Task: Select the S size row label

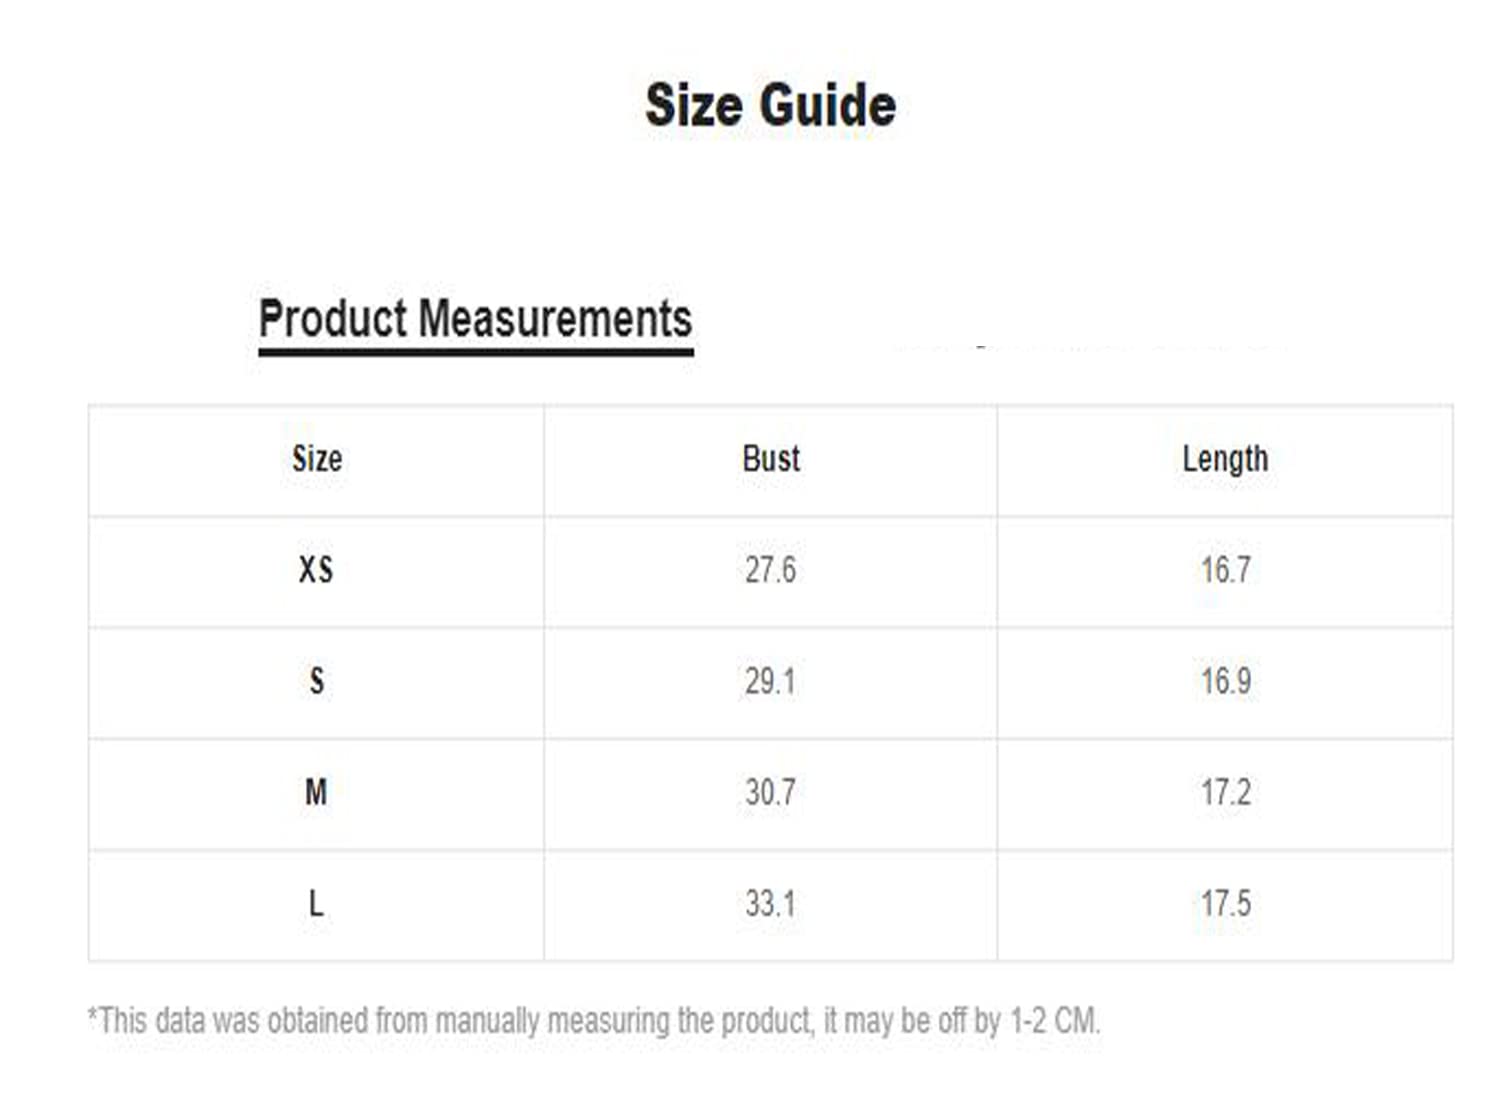Action: 317,681
